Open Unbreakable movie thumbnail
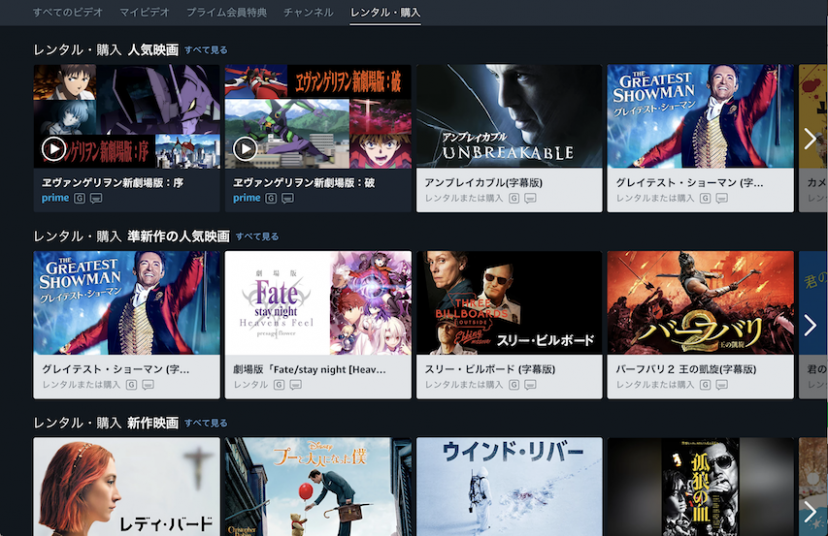Screen dimensions: 828x536 [509, 116]
